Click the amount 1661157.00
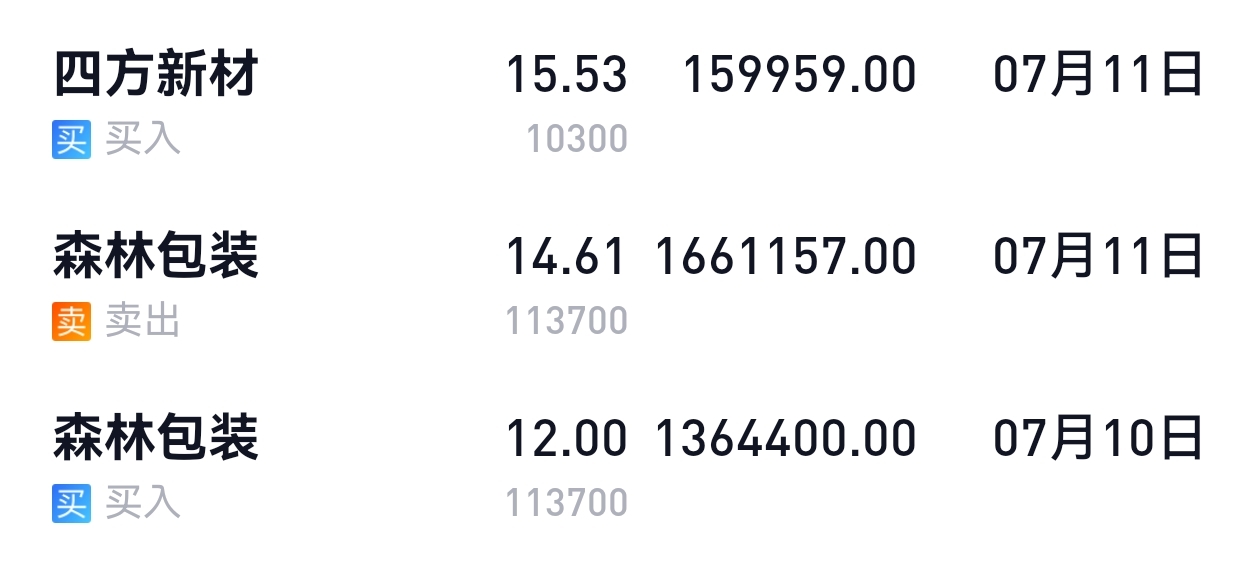This screenshot has width=1260, height=566. click(x=785, y=258)
